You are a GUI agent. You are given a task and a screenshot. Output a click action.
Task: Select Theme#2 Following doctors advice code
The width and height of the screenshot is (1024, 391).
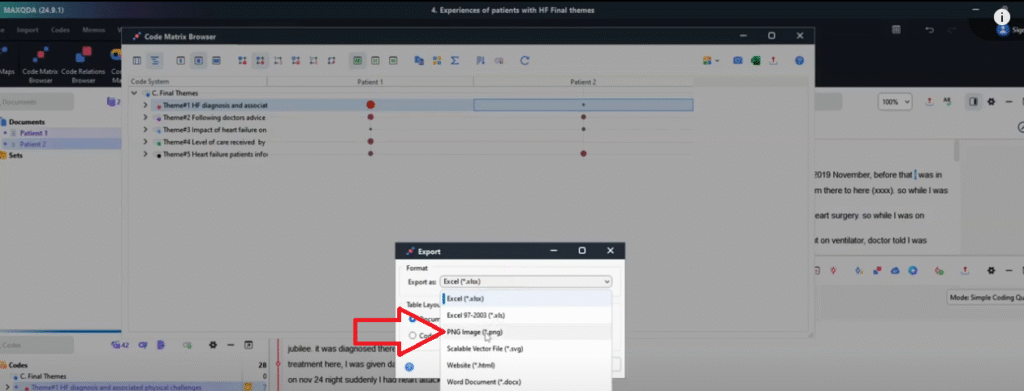(x=214, y=117)
